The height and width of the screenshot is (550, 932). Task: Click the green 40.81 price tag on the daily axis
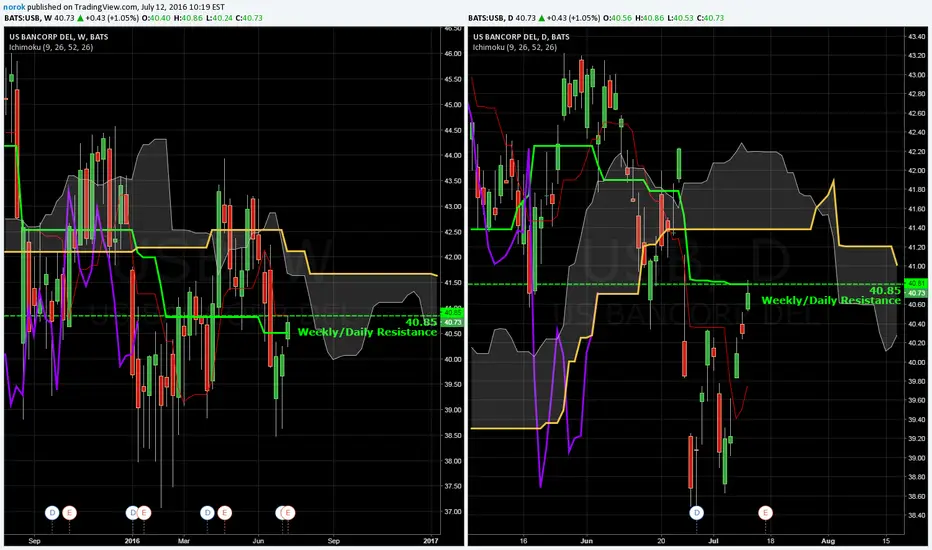[916, 283]
